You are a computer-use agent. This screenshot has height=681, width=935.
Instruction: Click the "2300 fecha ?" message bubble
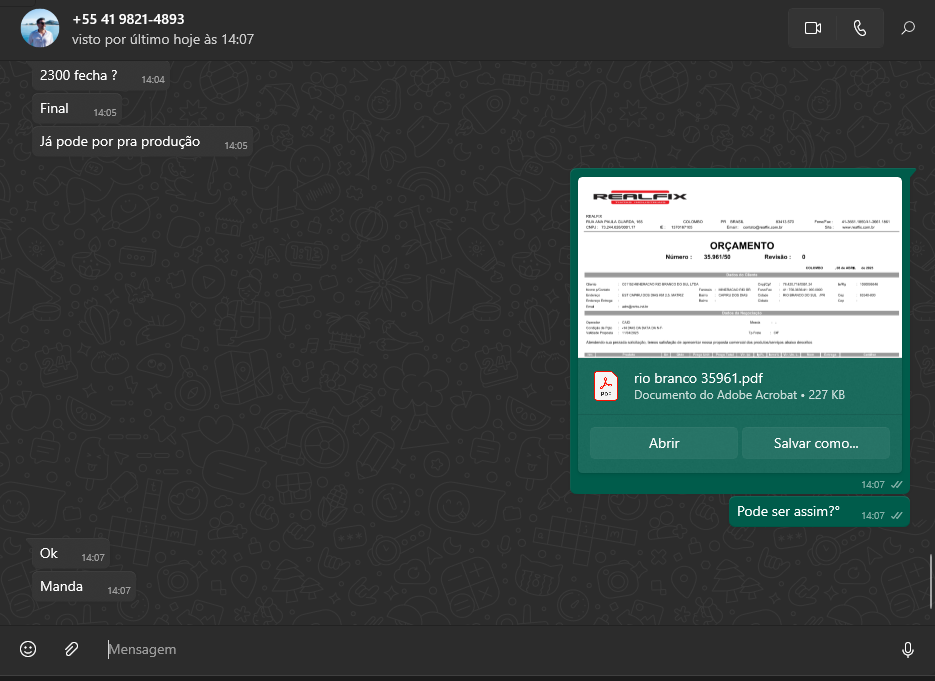tap(79, 75)
